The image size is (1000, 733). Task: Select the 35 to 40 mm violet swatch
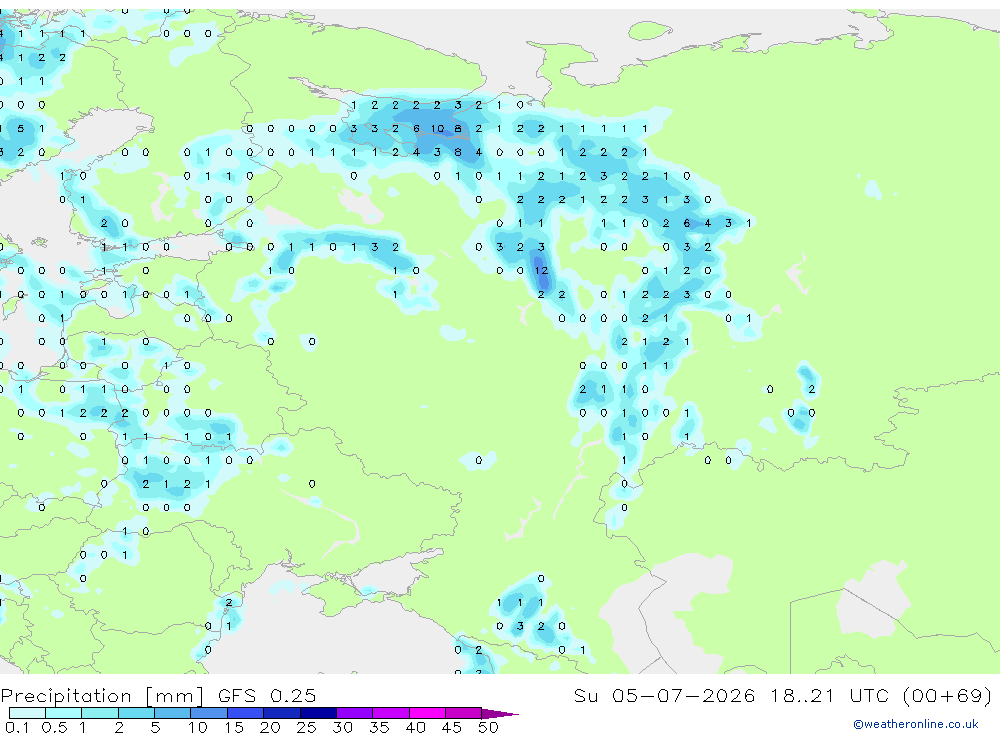coord(391,713)
